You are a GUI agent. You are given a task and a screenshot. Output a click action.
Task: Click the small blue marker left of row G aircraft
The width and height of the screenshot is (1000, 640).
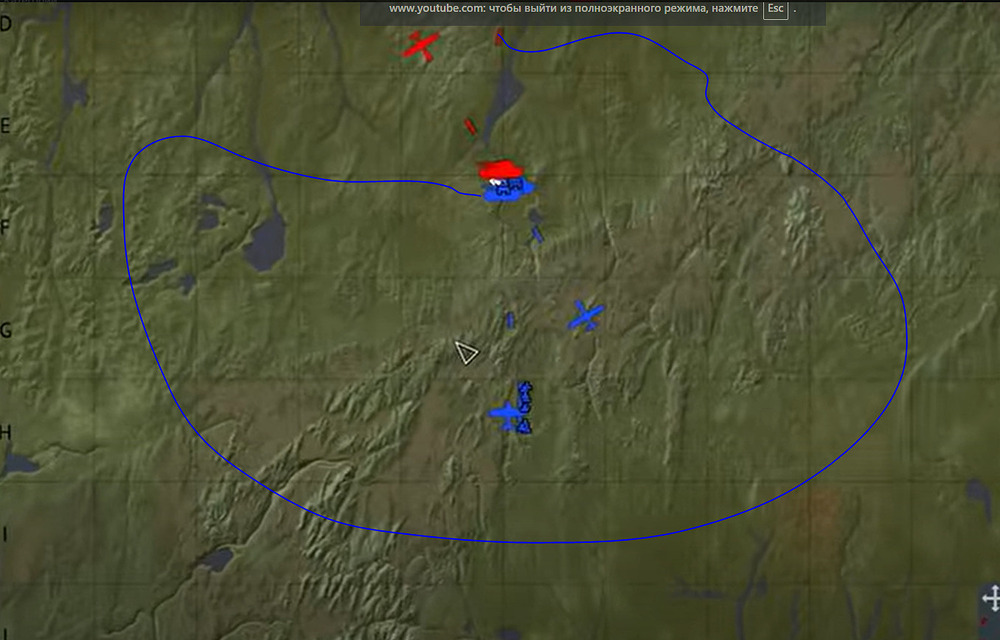510,320
